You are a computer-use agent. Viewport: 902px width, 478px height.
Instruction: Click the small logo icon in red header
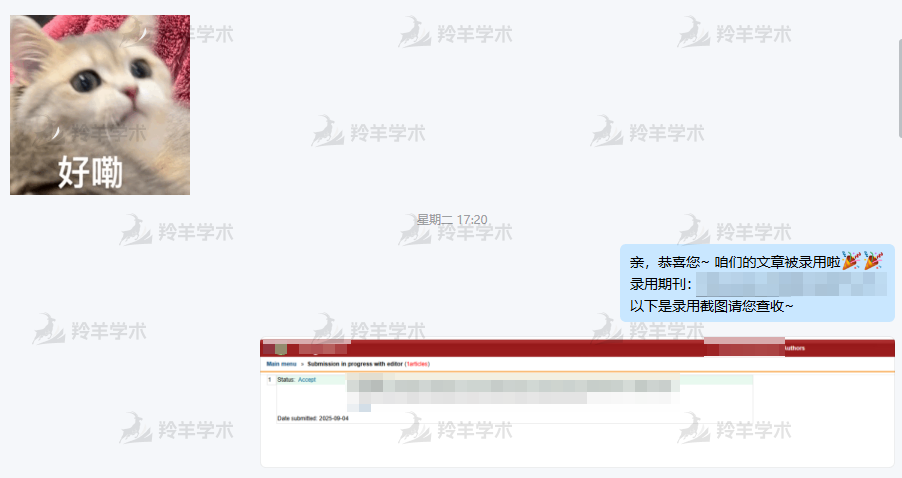point(281,349)
